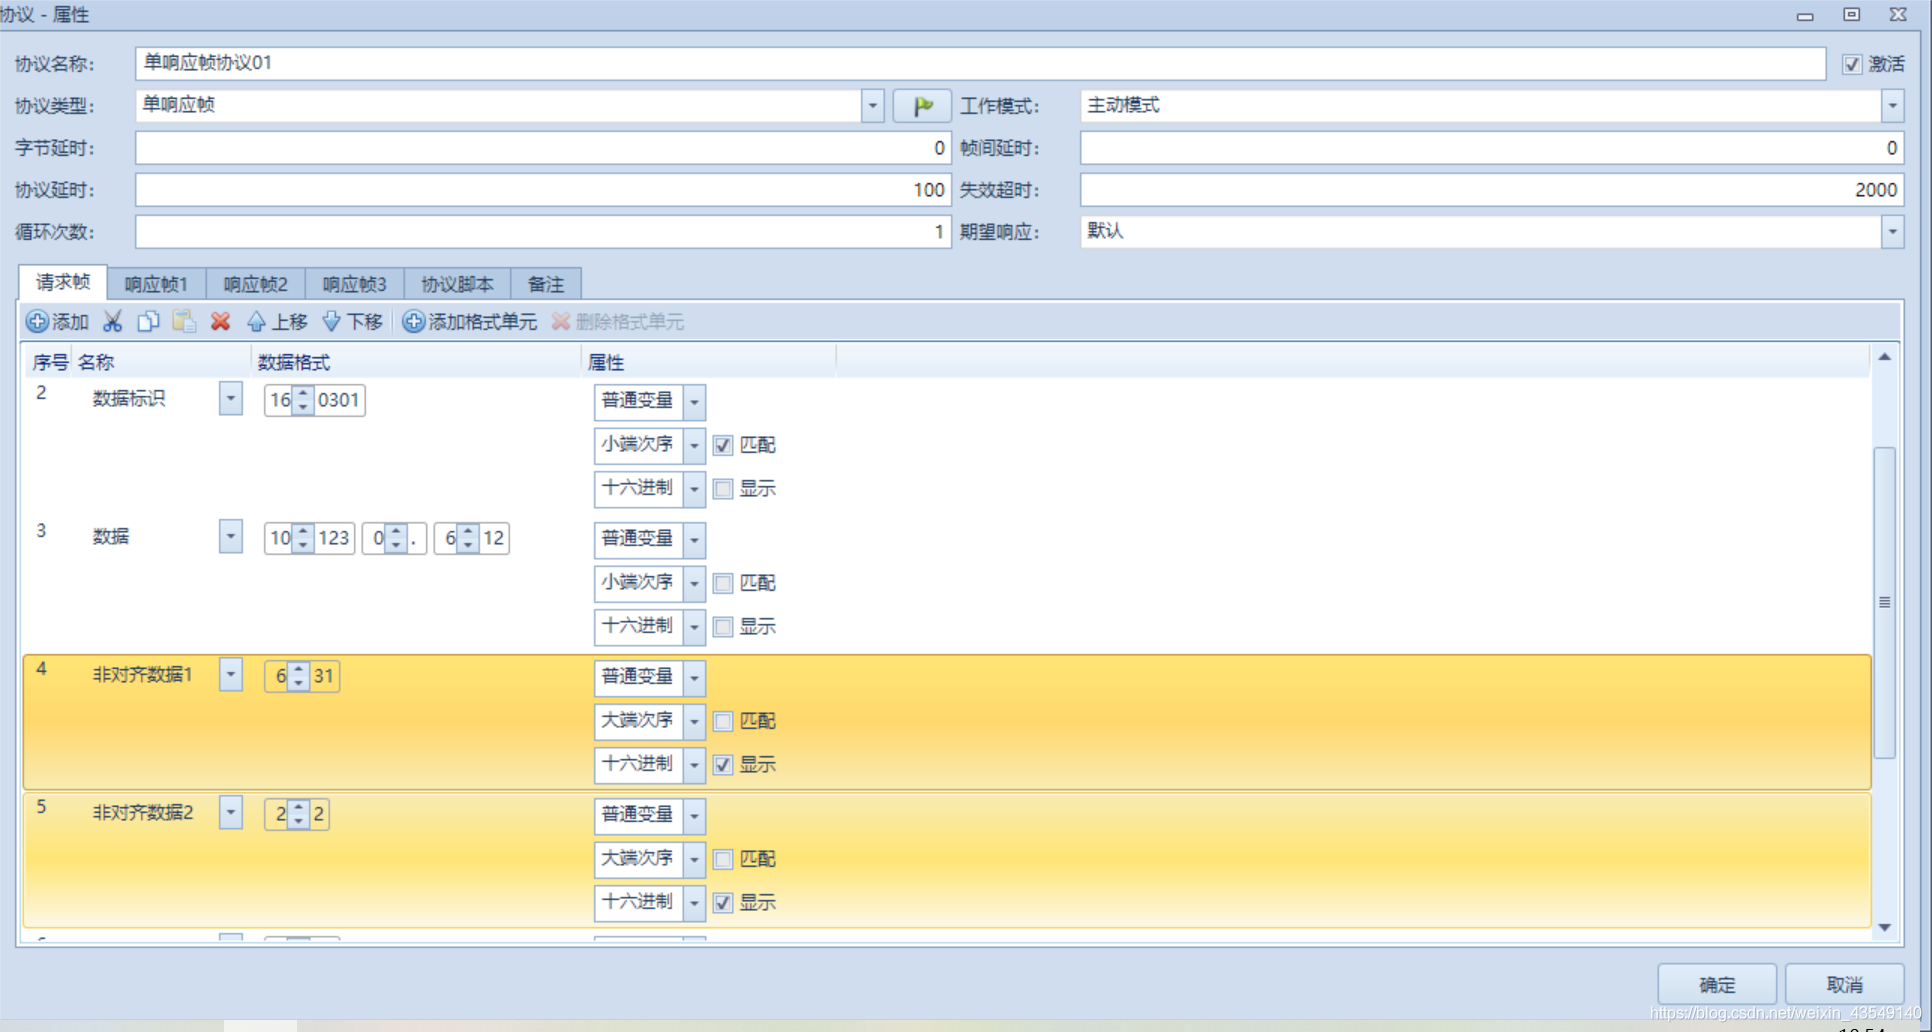
Task: Uncheck 匹配 for 数据标识 row
Action: pos(723,445)
